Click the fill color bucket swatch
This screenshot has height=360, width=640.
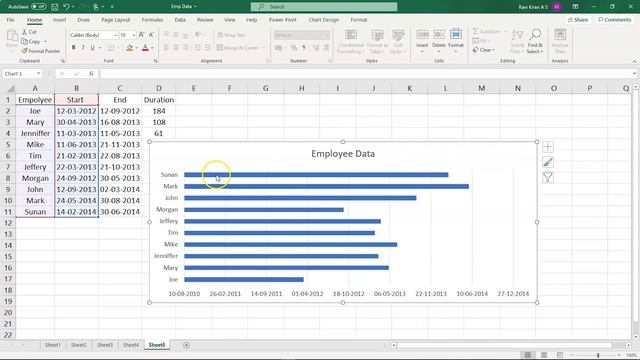(129, 48)
